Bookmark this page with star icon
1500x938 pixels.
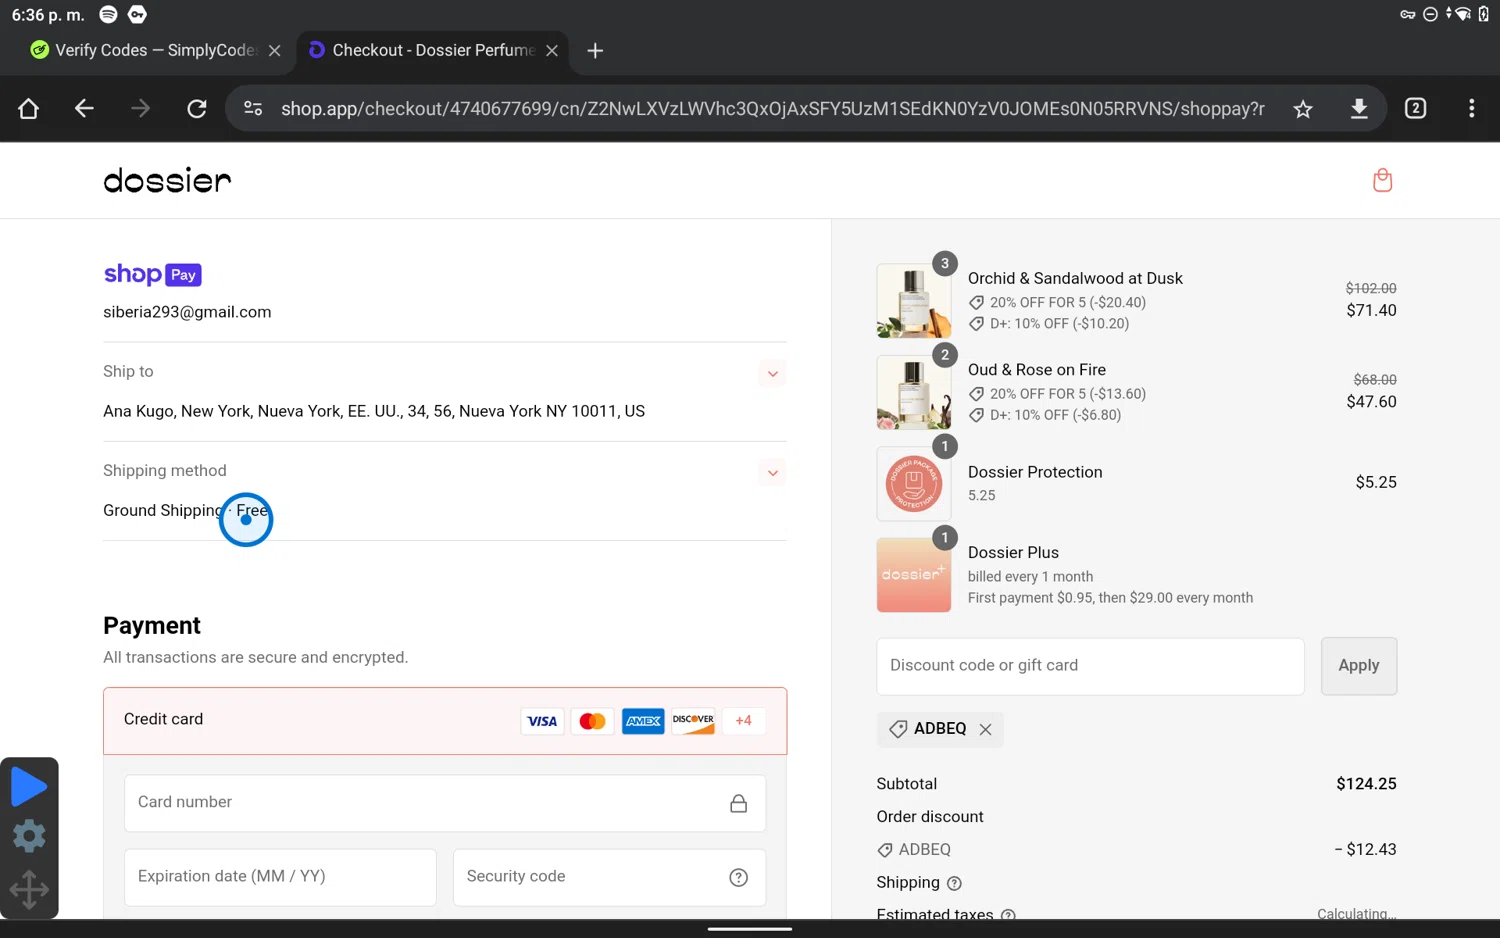tap(1302, 108)
